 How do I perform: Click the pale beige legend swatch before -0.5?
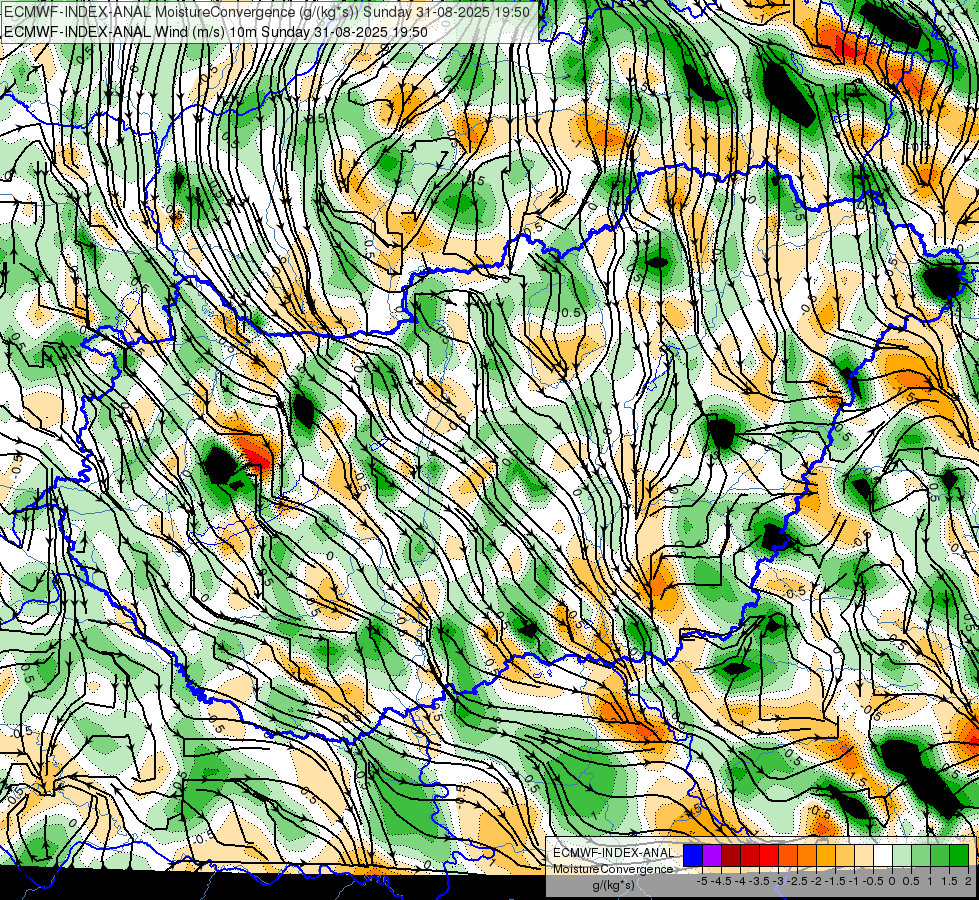pyautogui.click(x=865, y=856)
